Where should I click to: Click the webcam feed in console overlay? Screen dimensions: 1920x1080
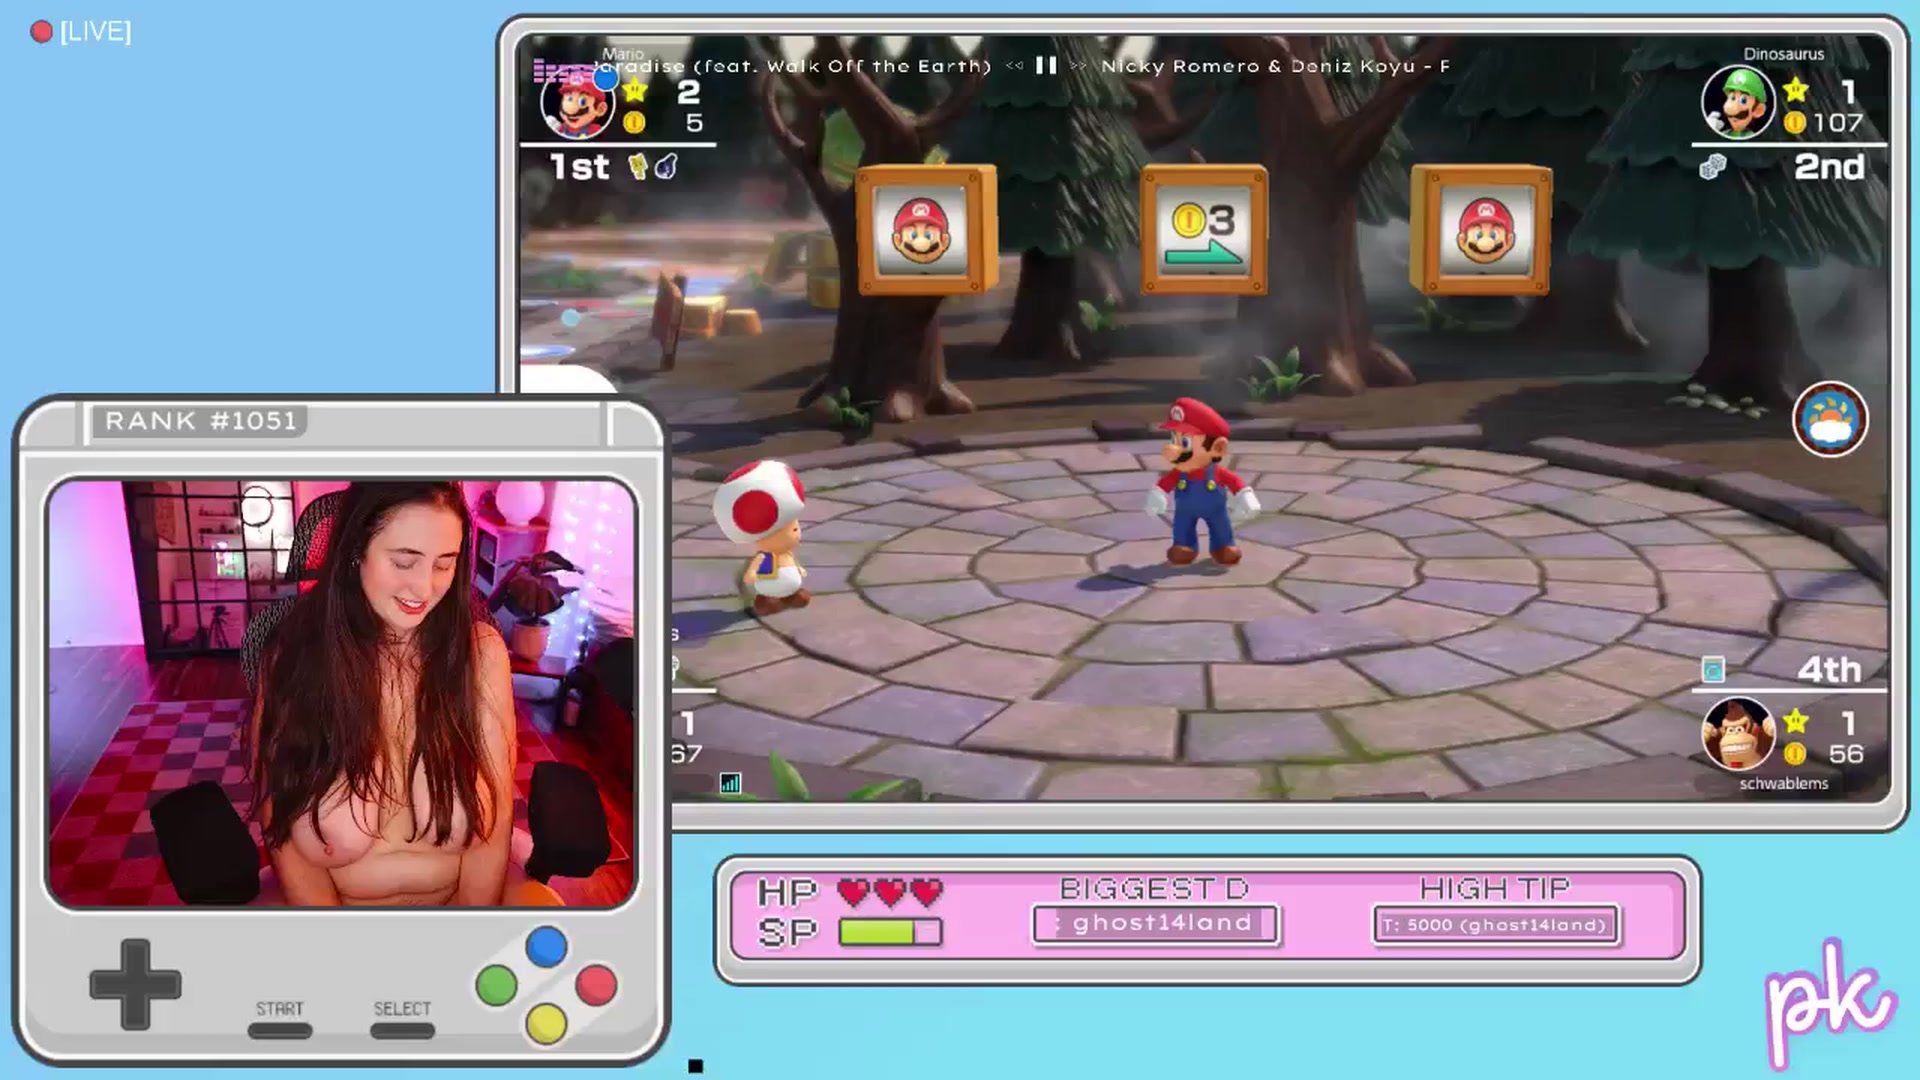[x=341, y=693]
